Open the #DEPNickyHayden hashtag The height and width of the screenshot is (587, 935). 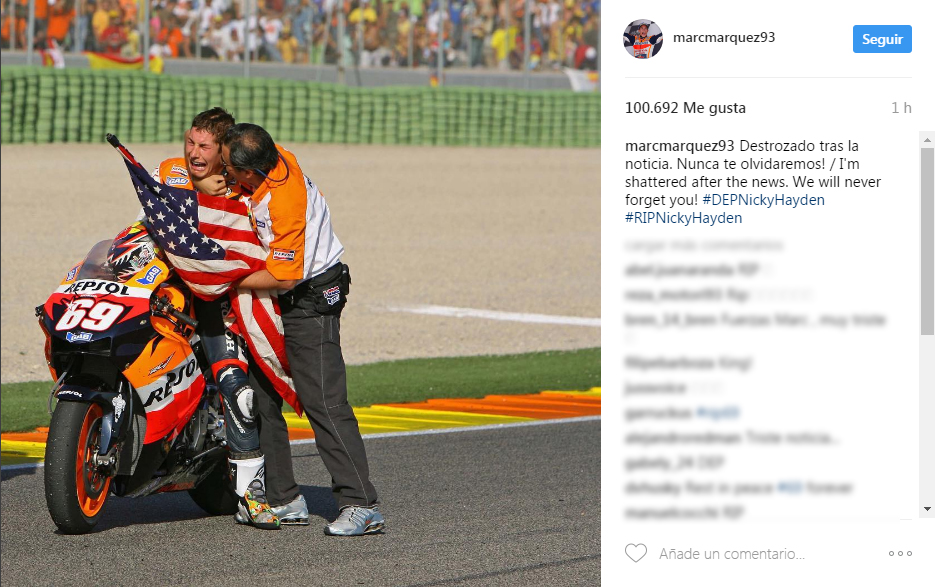click(x=763, y=200)
